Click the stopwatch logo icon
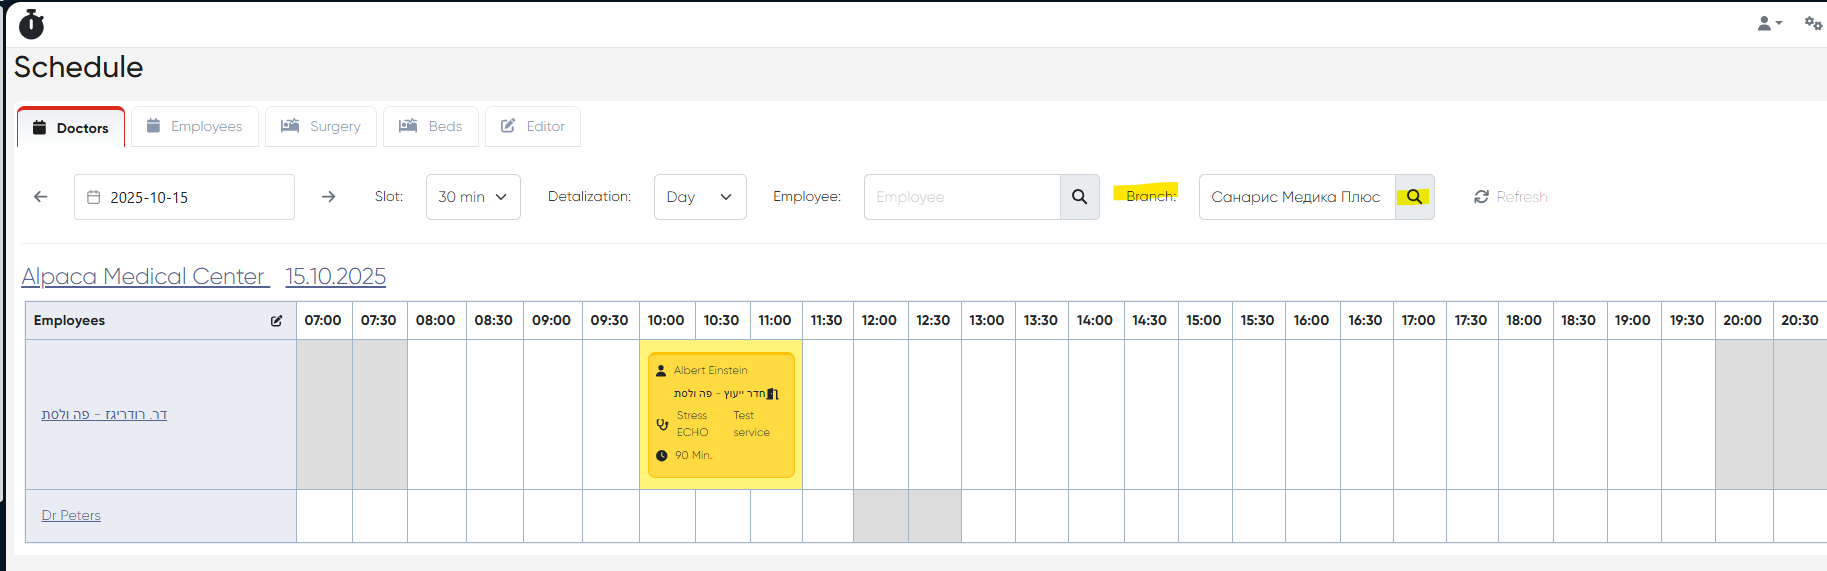Screen dimensions: 1827x571 coord(32,24)
